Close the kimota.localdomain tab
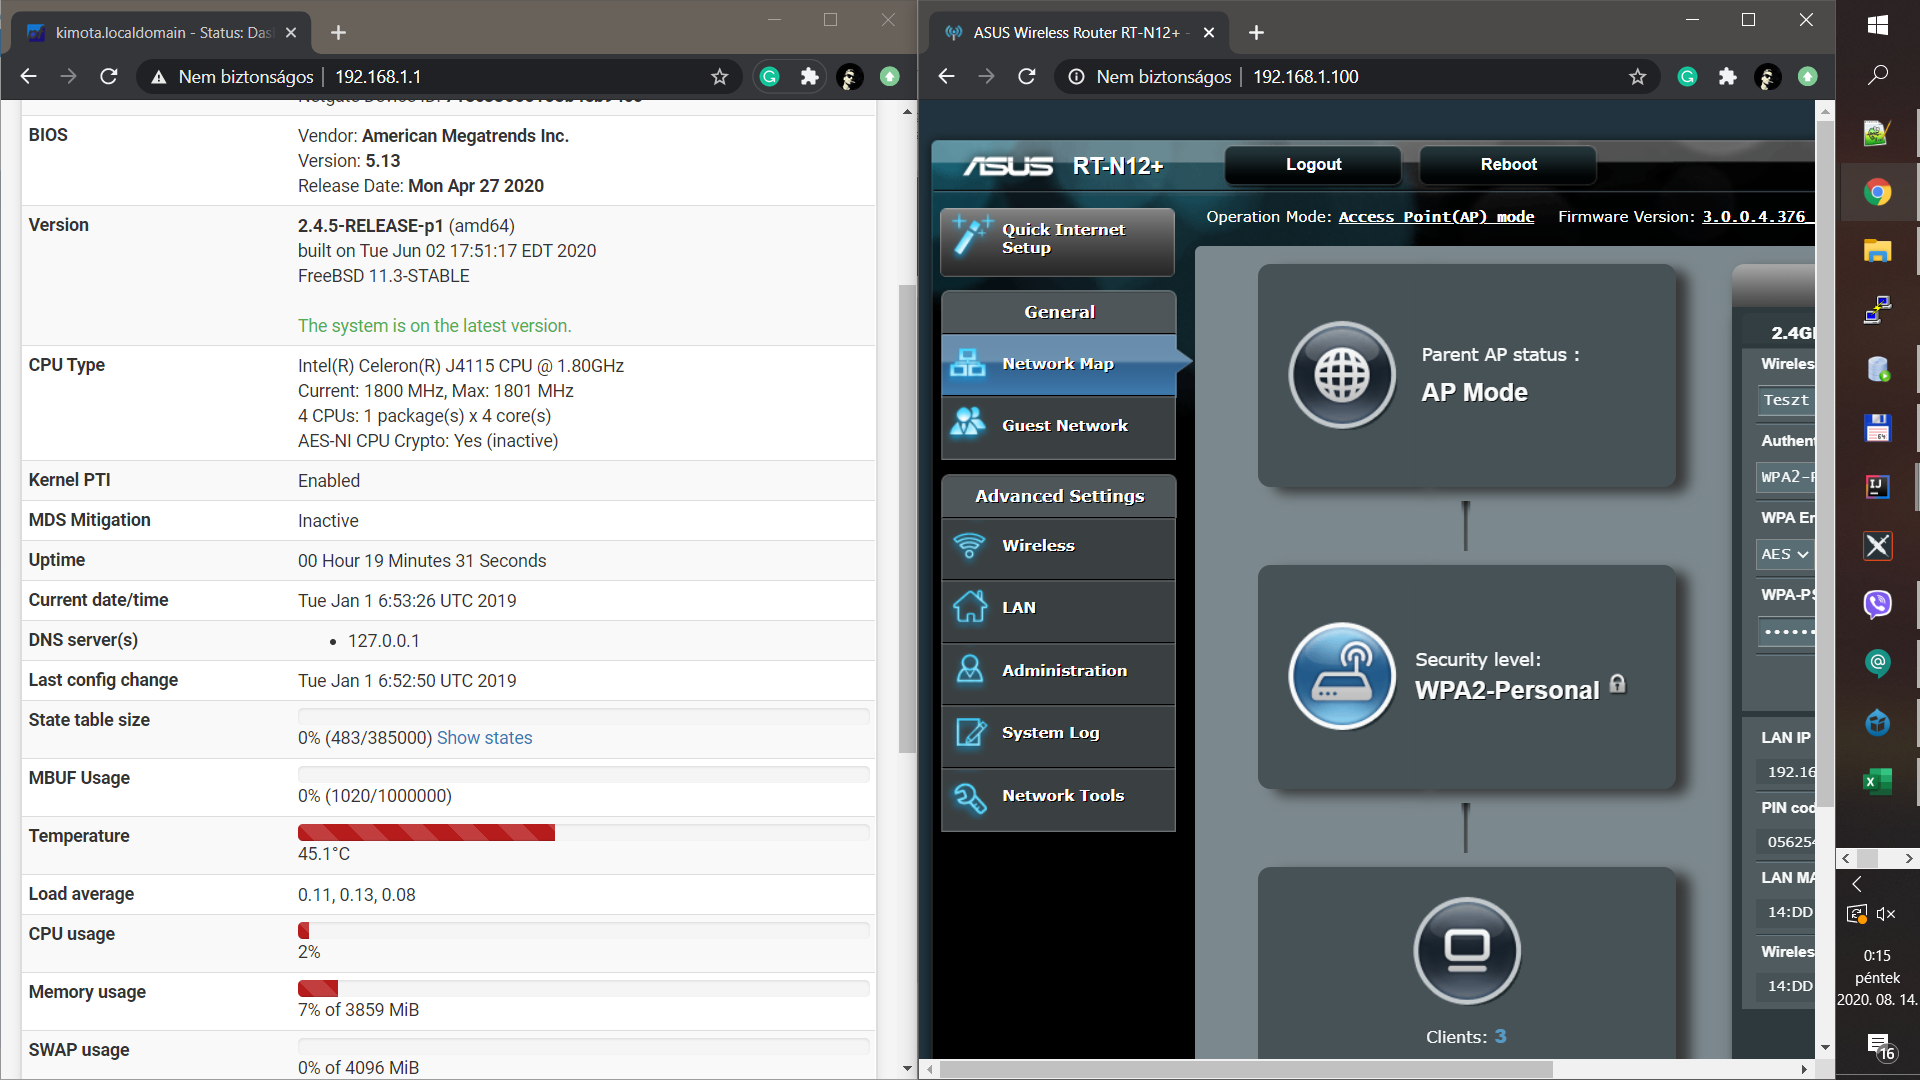Viewport: 1920px width, 1080px height. pos(291,33)
